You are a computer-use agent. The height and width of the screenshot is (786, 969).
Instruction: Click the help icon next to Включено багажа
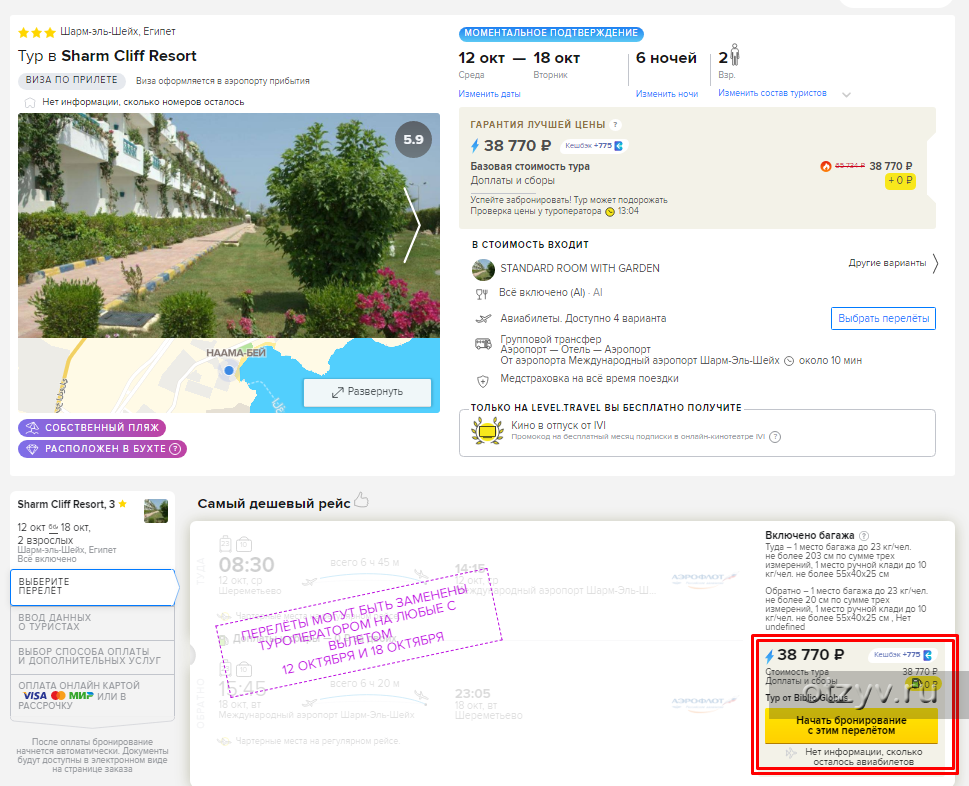point(864,536)
